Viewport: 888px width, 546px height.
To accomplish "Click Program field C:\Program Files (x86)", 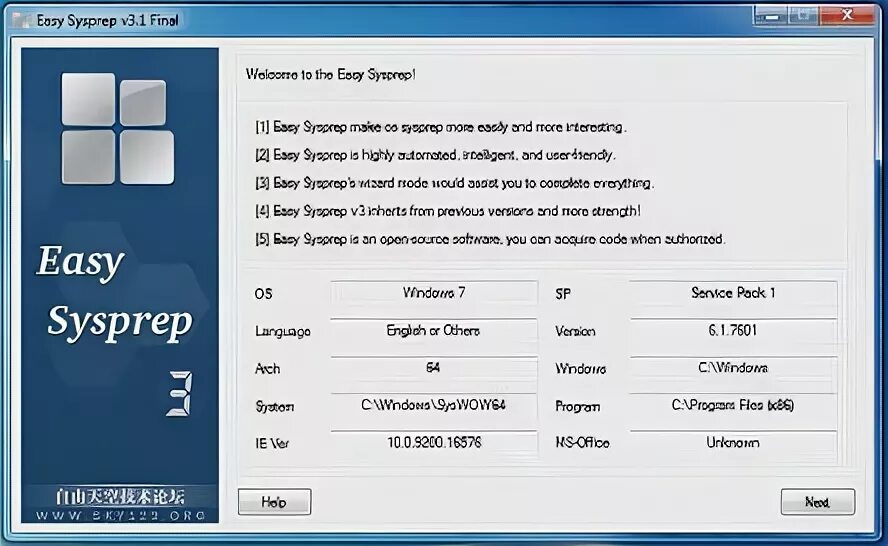I will [x=733, y=405].
